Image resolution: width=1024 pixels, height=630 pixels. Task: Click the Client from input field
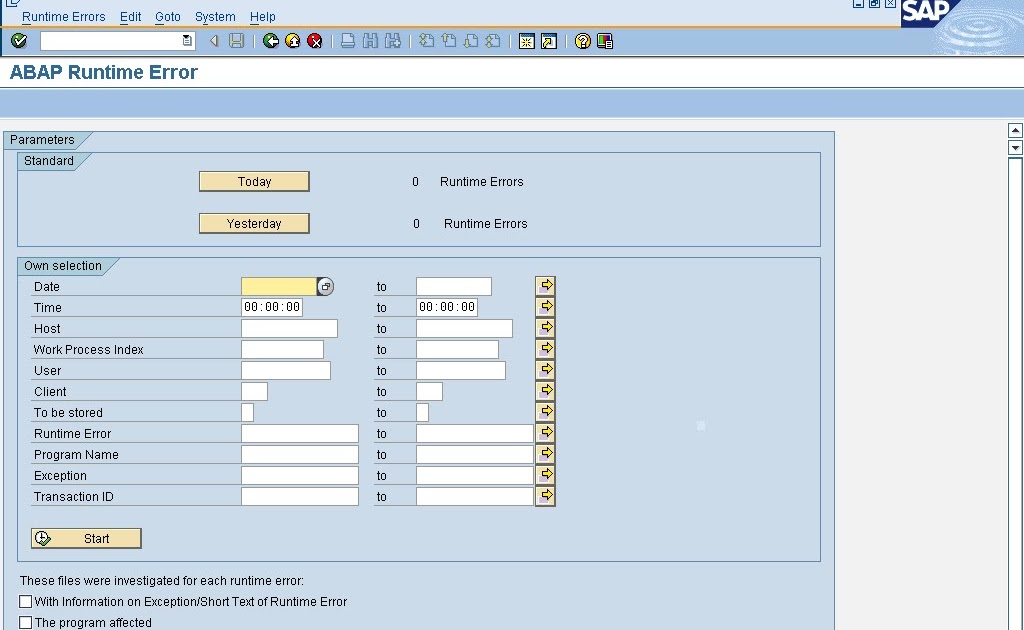pyautogui.click(x=255, y=391)
